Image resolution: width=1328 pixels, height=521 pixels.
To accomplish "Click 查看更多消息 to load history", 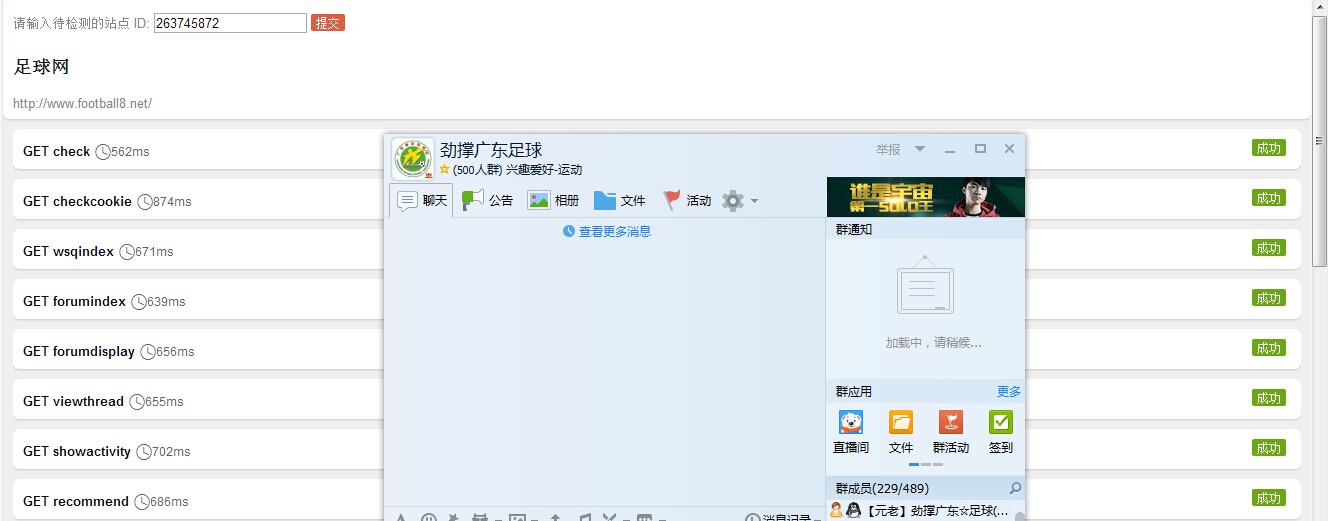I will pos(614,231).
